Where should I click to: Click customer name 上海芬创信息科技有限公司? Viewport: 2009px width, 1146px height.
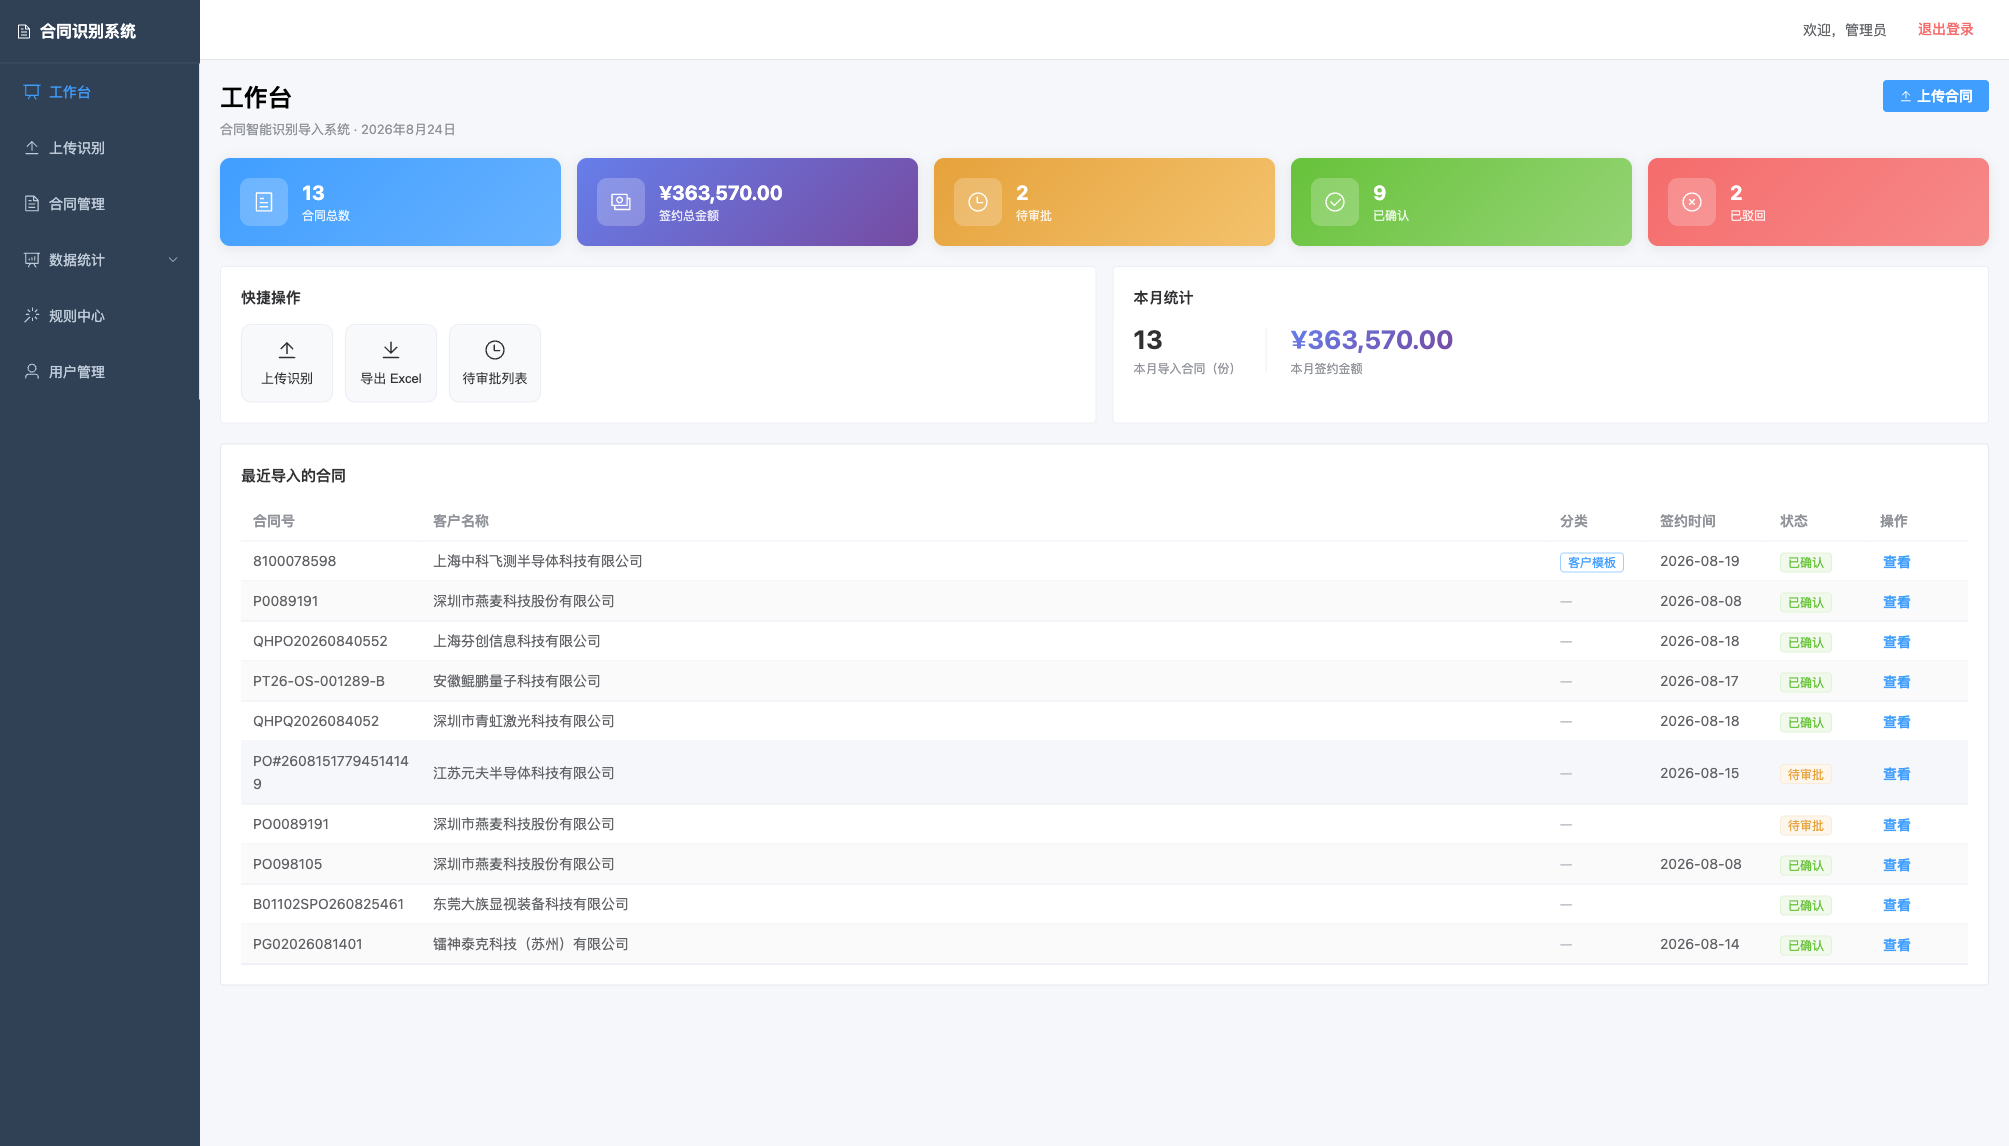(517, 641)
